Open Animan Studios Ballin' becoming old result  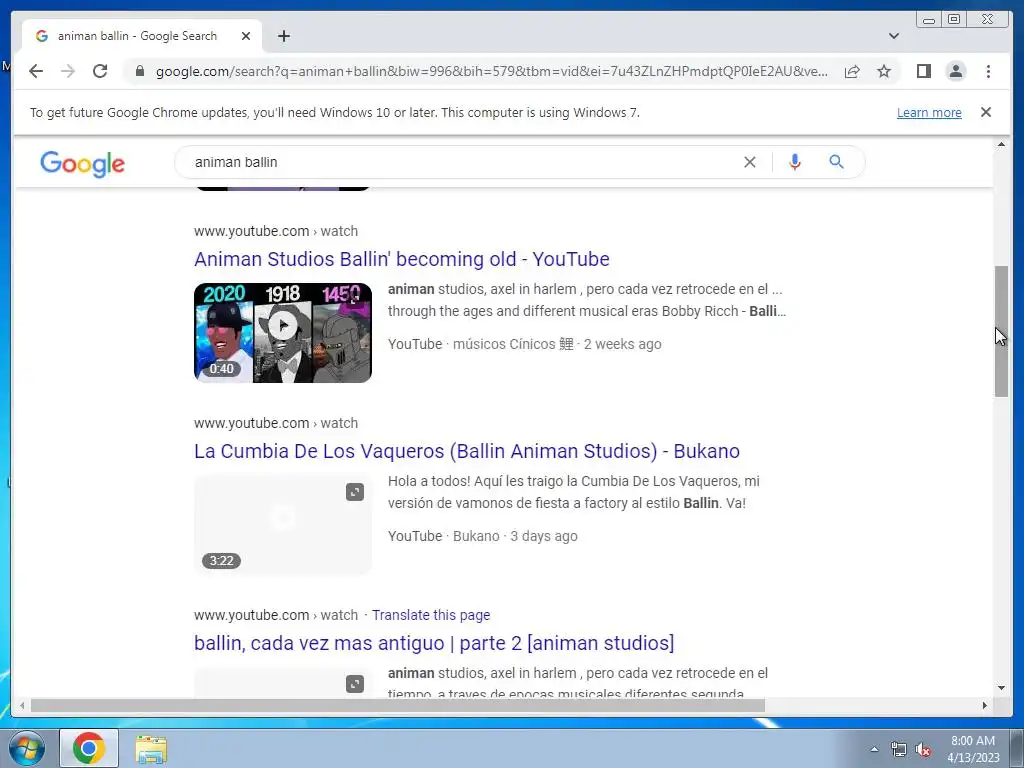pos(402,259)
